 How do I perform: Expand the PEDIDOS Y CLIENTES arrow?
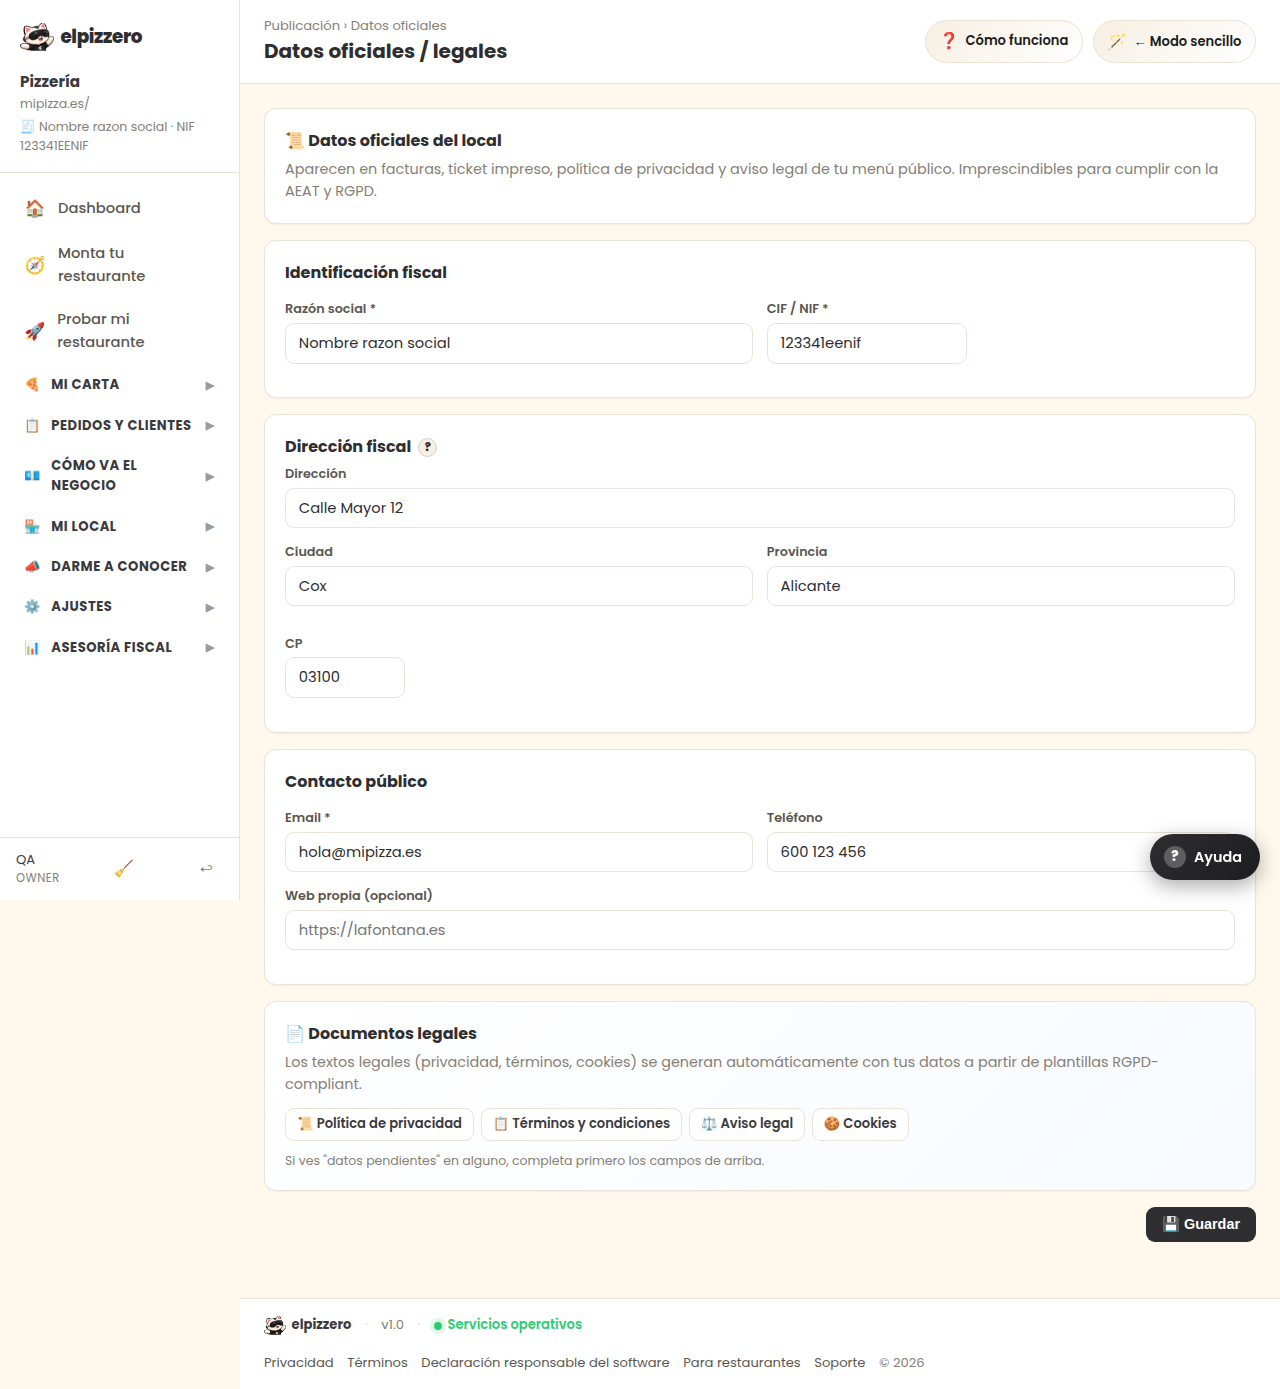tap(210, 425)
